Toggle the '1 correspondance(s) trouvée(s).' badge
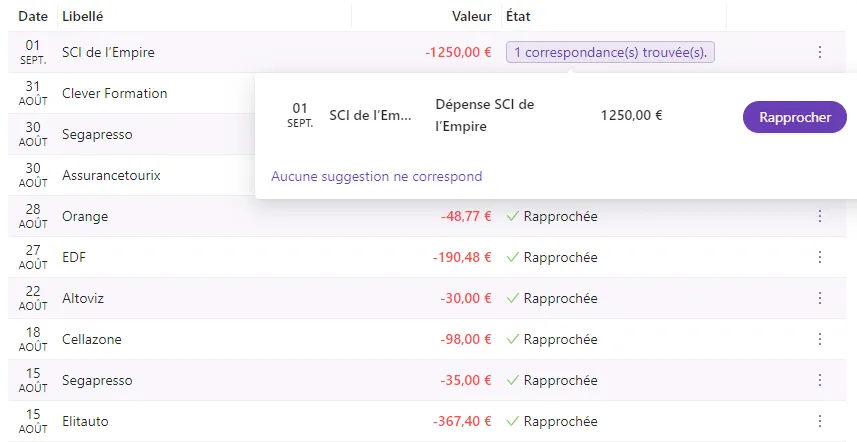This screenshot has width=857, height=442. coord(610,52)
